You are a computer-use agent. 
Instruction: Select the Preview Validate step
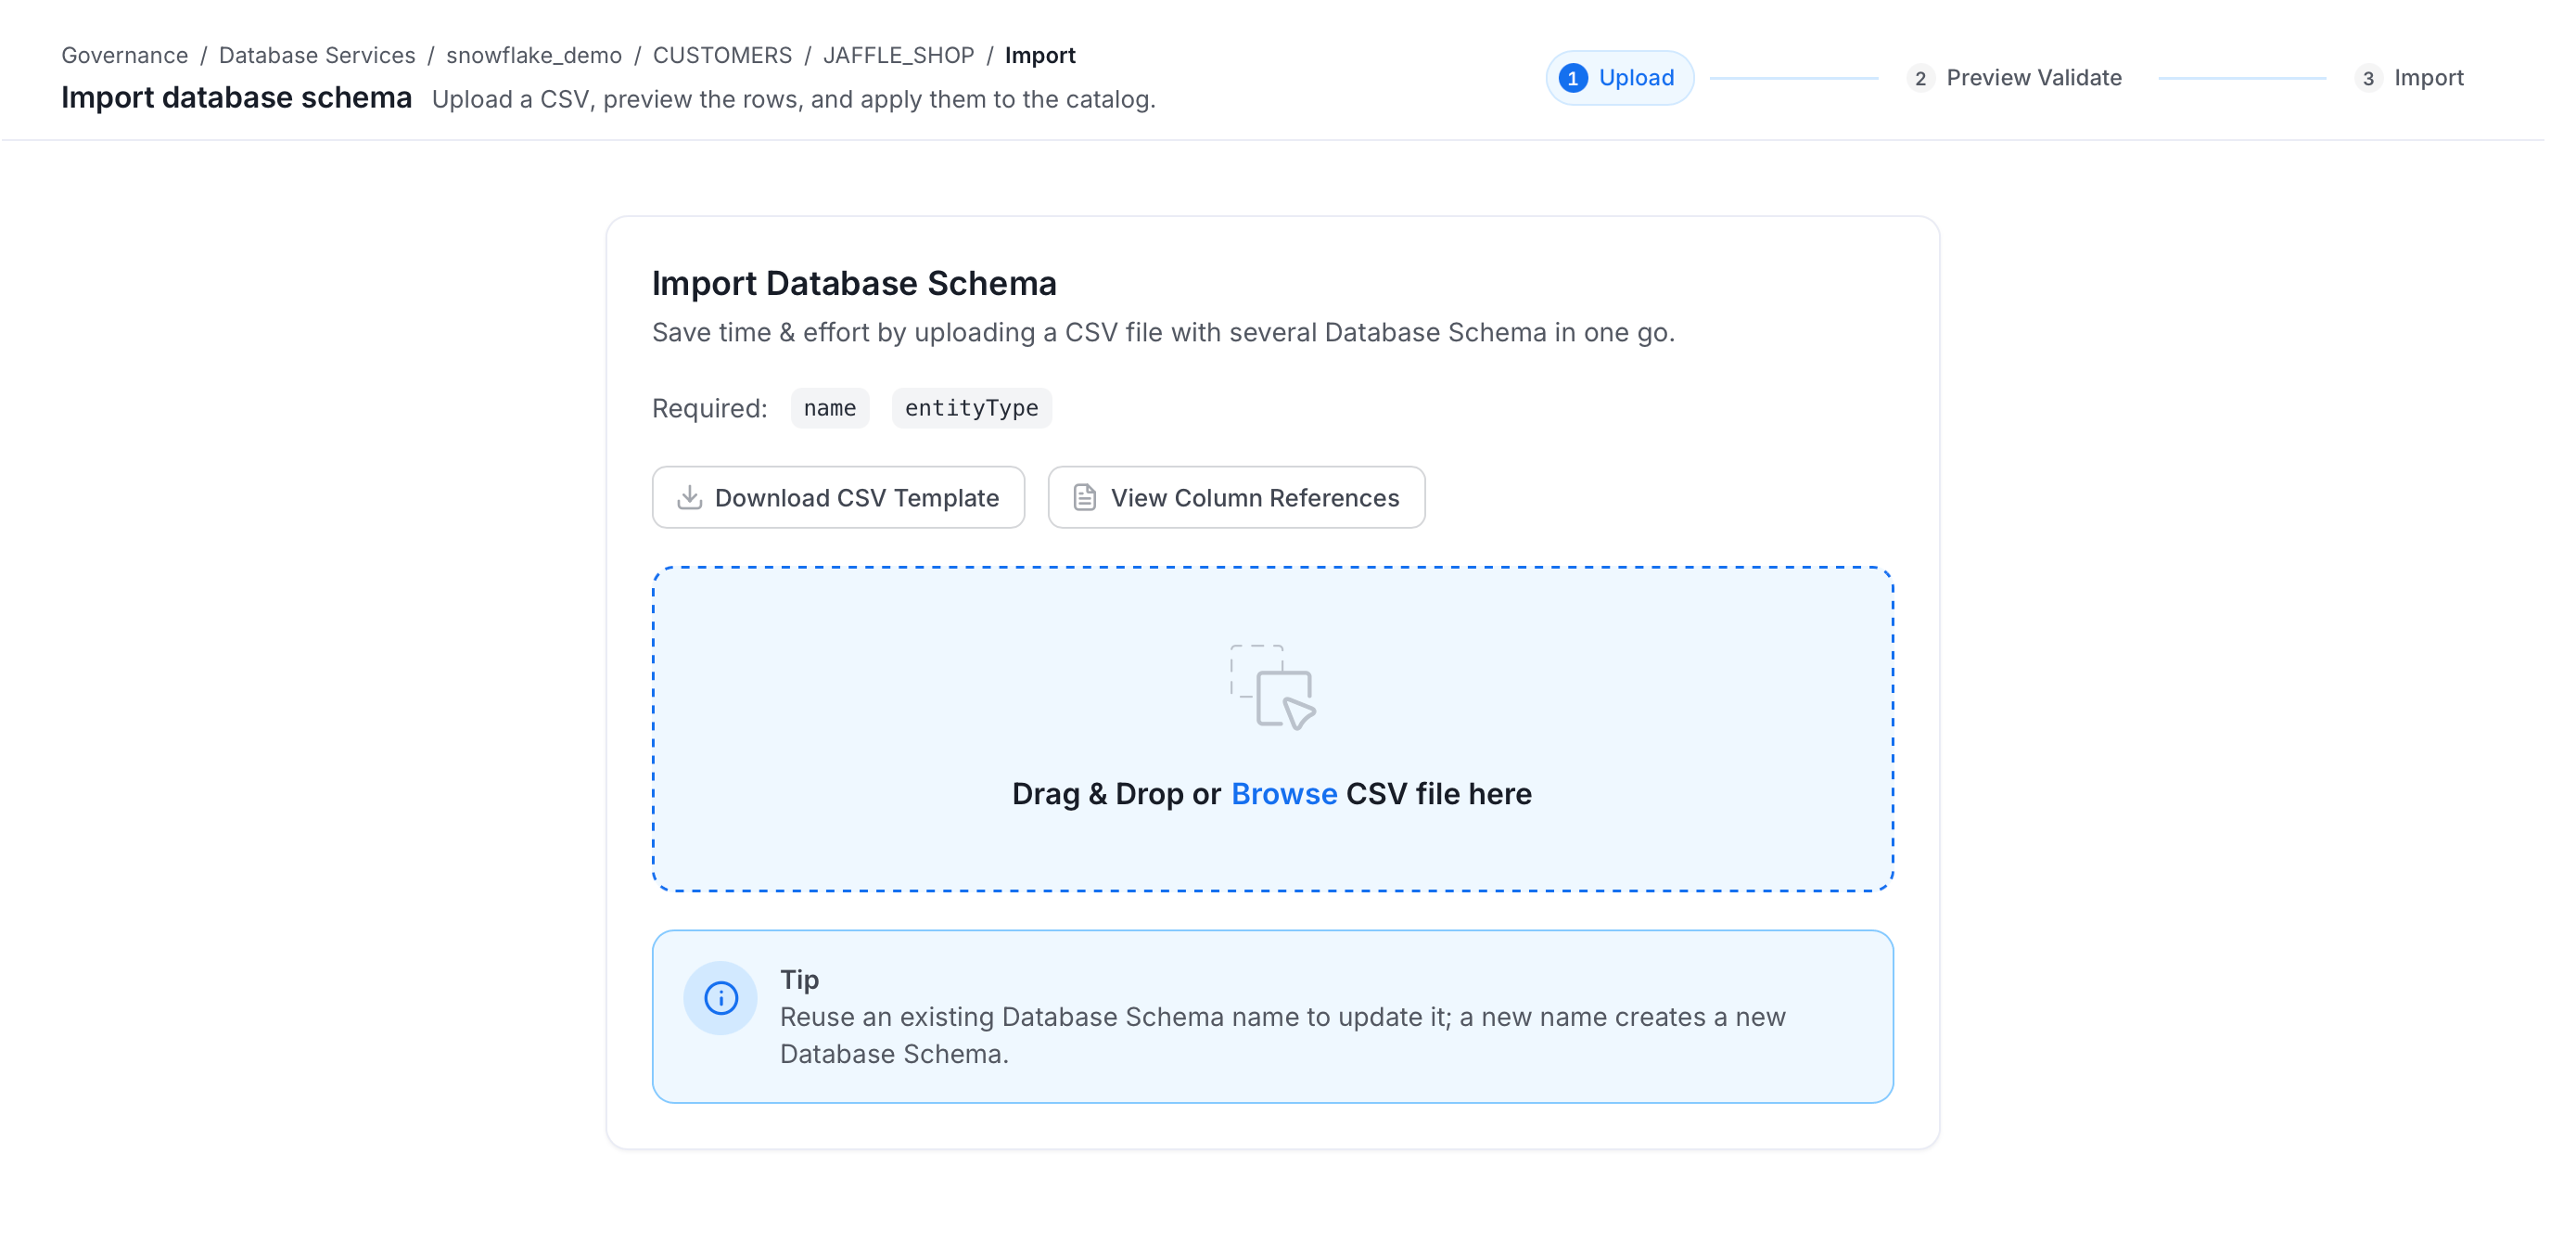(x=2033, y=78)
